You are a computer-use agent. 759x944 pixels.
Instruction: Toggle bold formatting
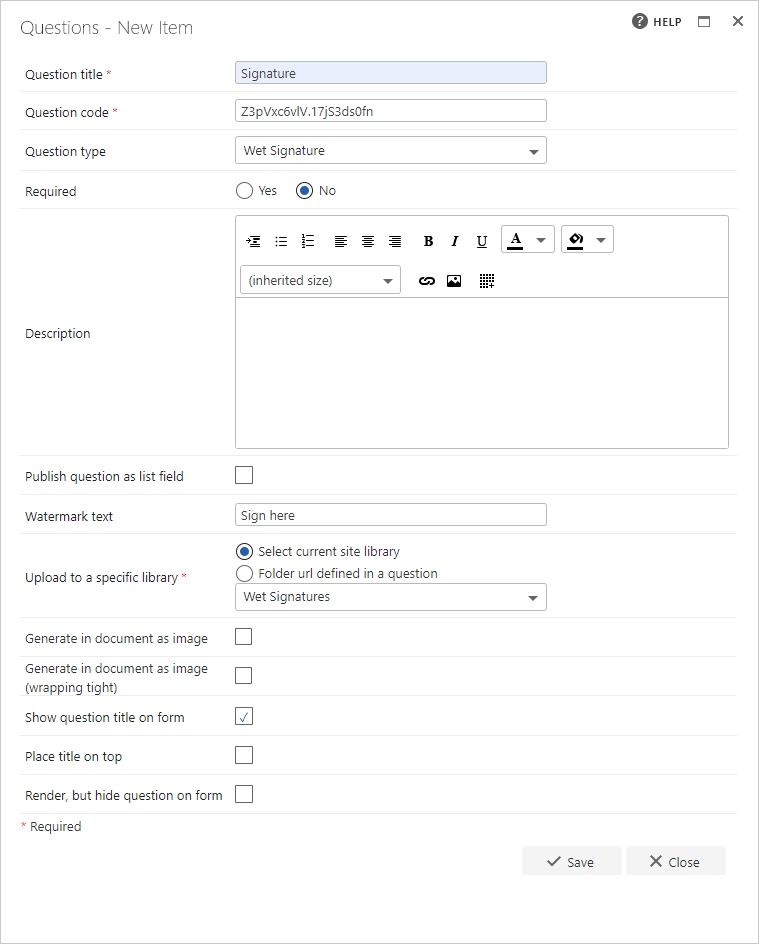click(428, 241)
